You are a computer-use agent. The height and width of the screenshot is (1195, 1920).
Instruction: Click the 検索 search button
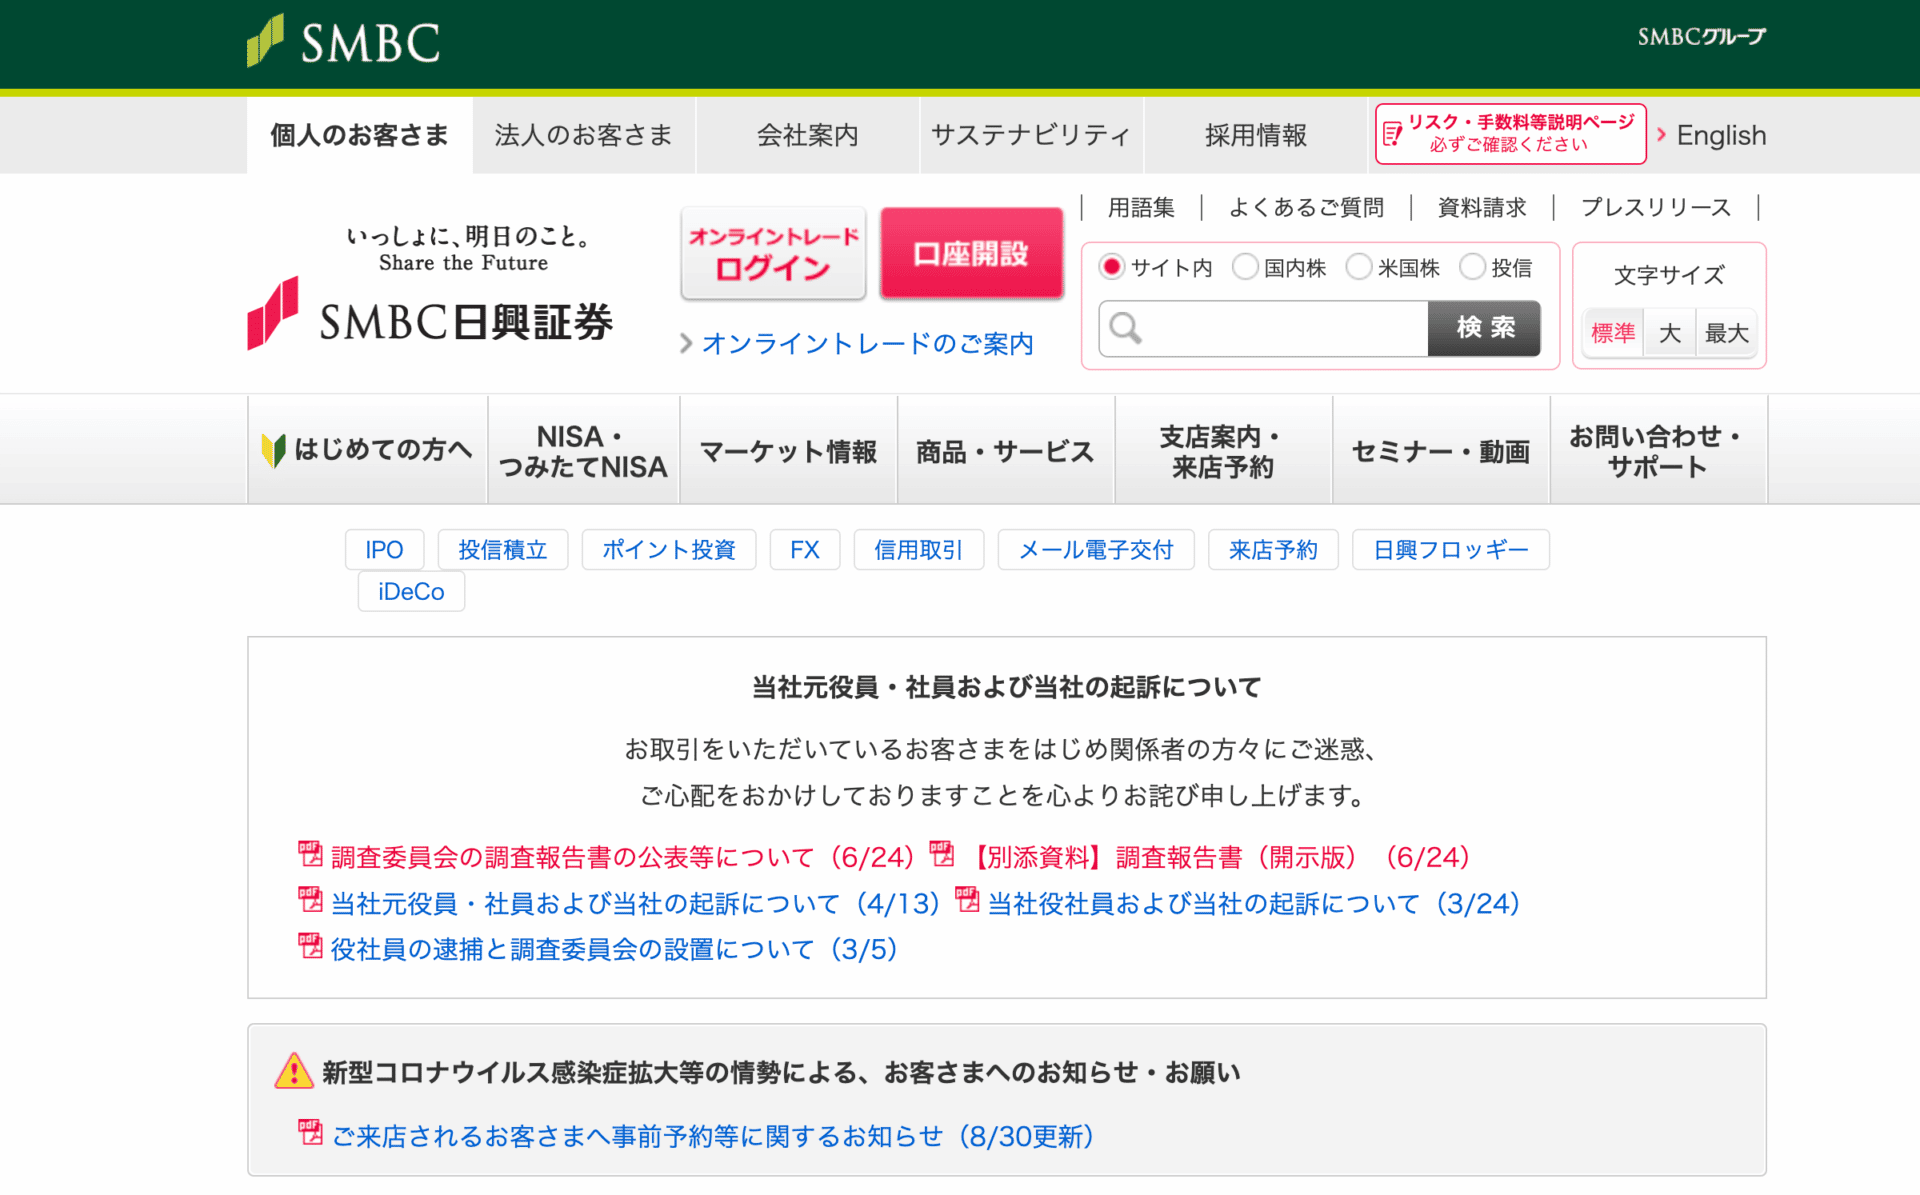pyautogui.click(x=1485, y=328)
